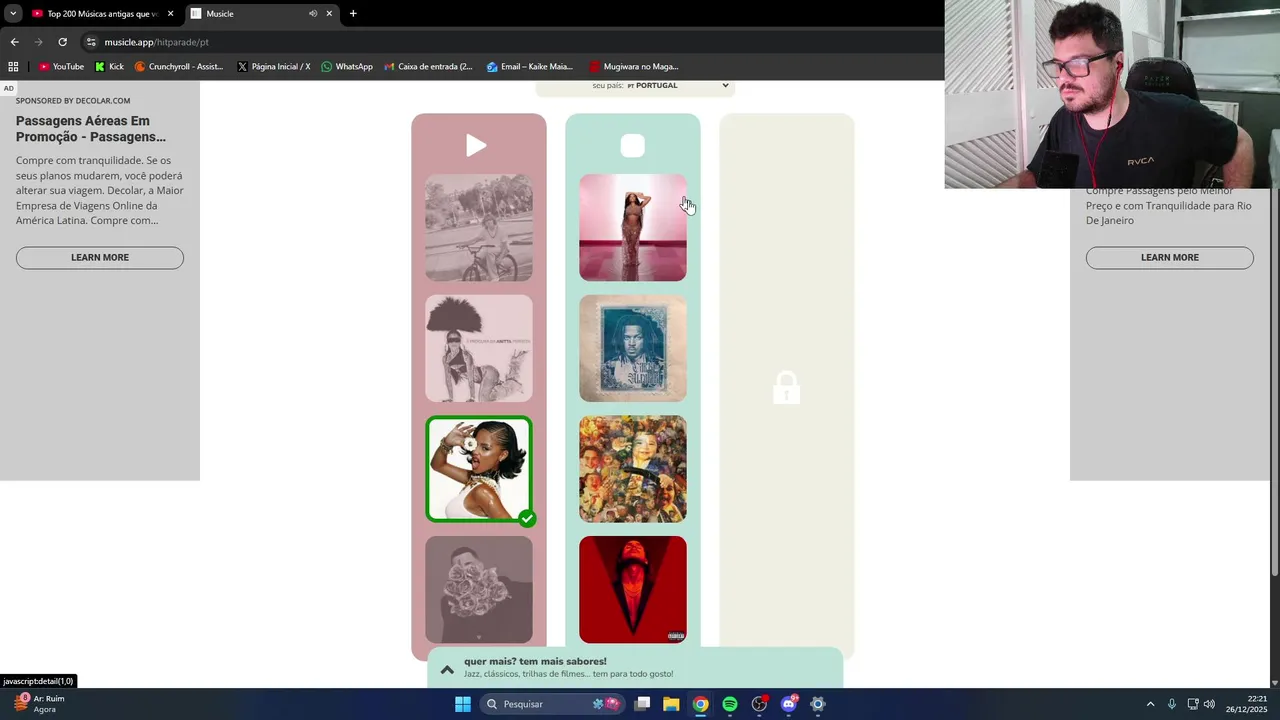Click the AD badge in the corner
1280x720 pixels.
[x=8, y=88]
